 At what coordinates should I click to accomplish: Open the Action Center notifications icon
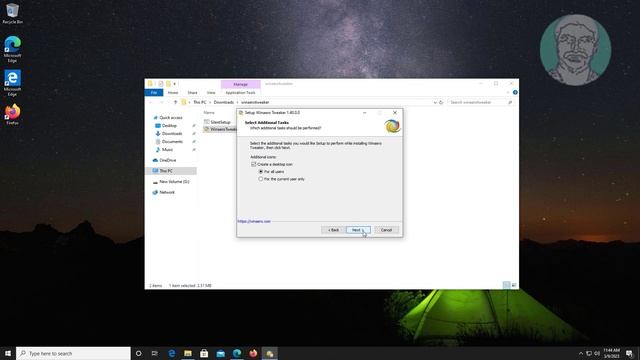click(629, 353)
